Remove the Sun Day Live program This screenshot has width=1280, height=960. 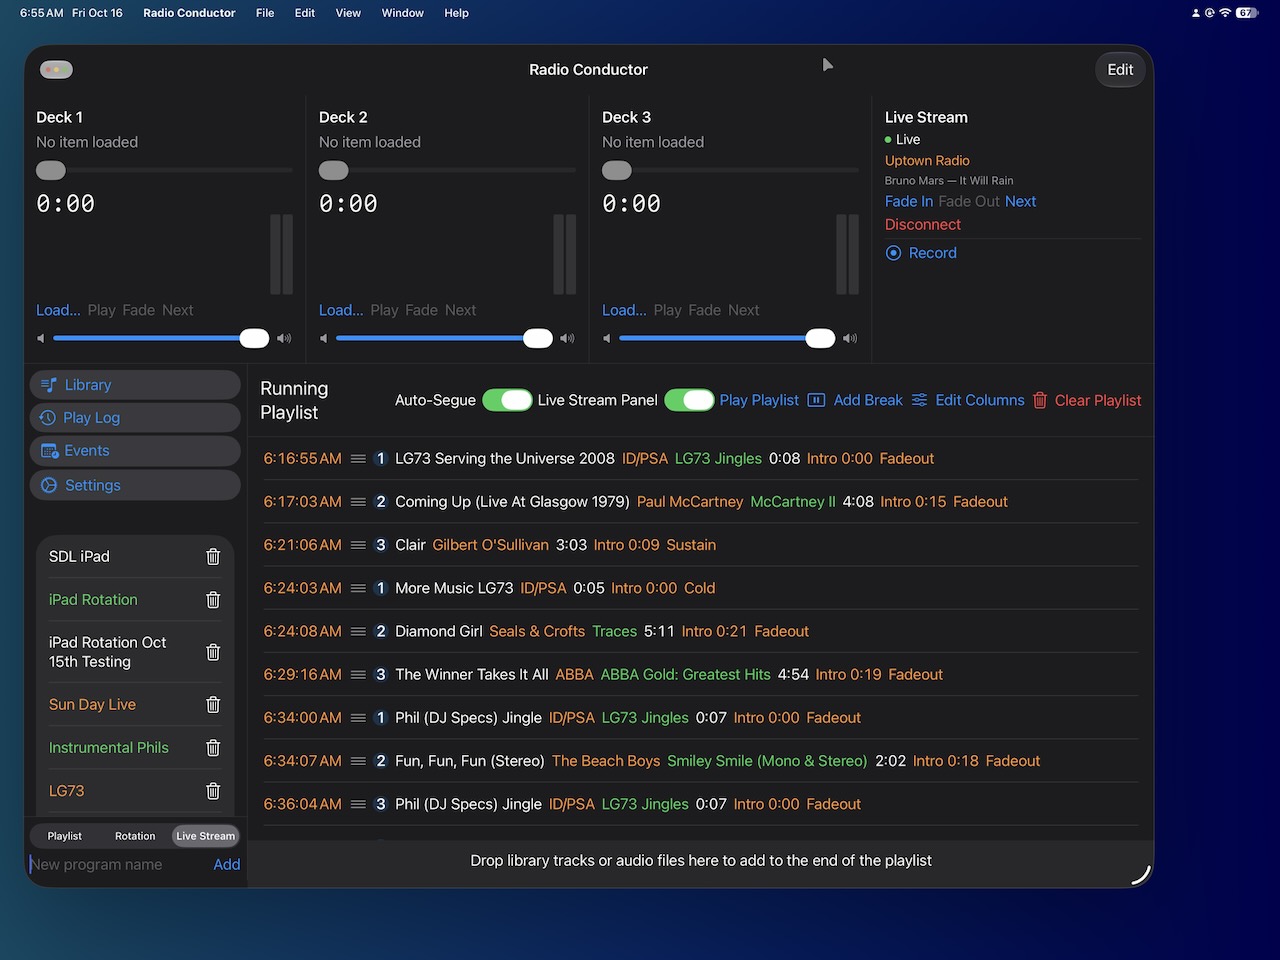[x=213, y=705]
